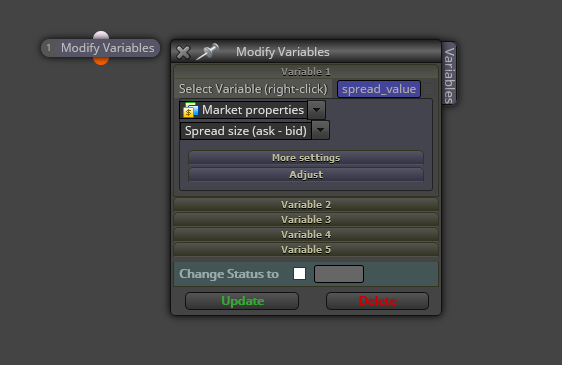This screenshot has height=365, width=562.
Task: Enable the Change Status to checkbox
Action: (x=299, y=274)
